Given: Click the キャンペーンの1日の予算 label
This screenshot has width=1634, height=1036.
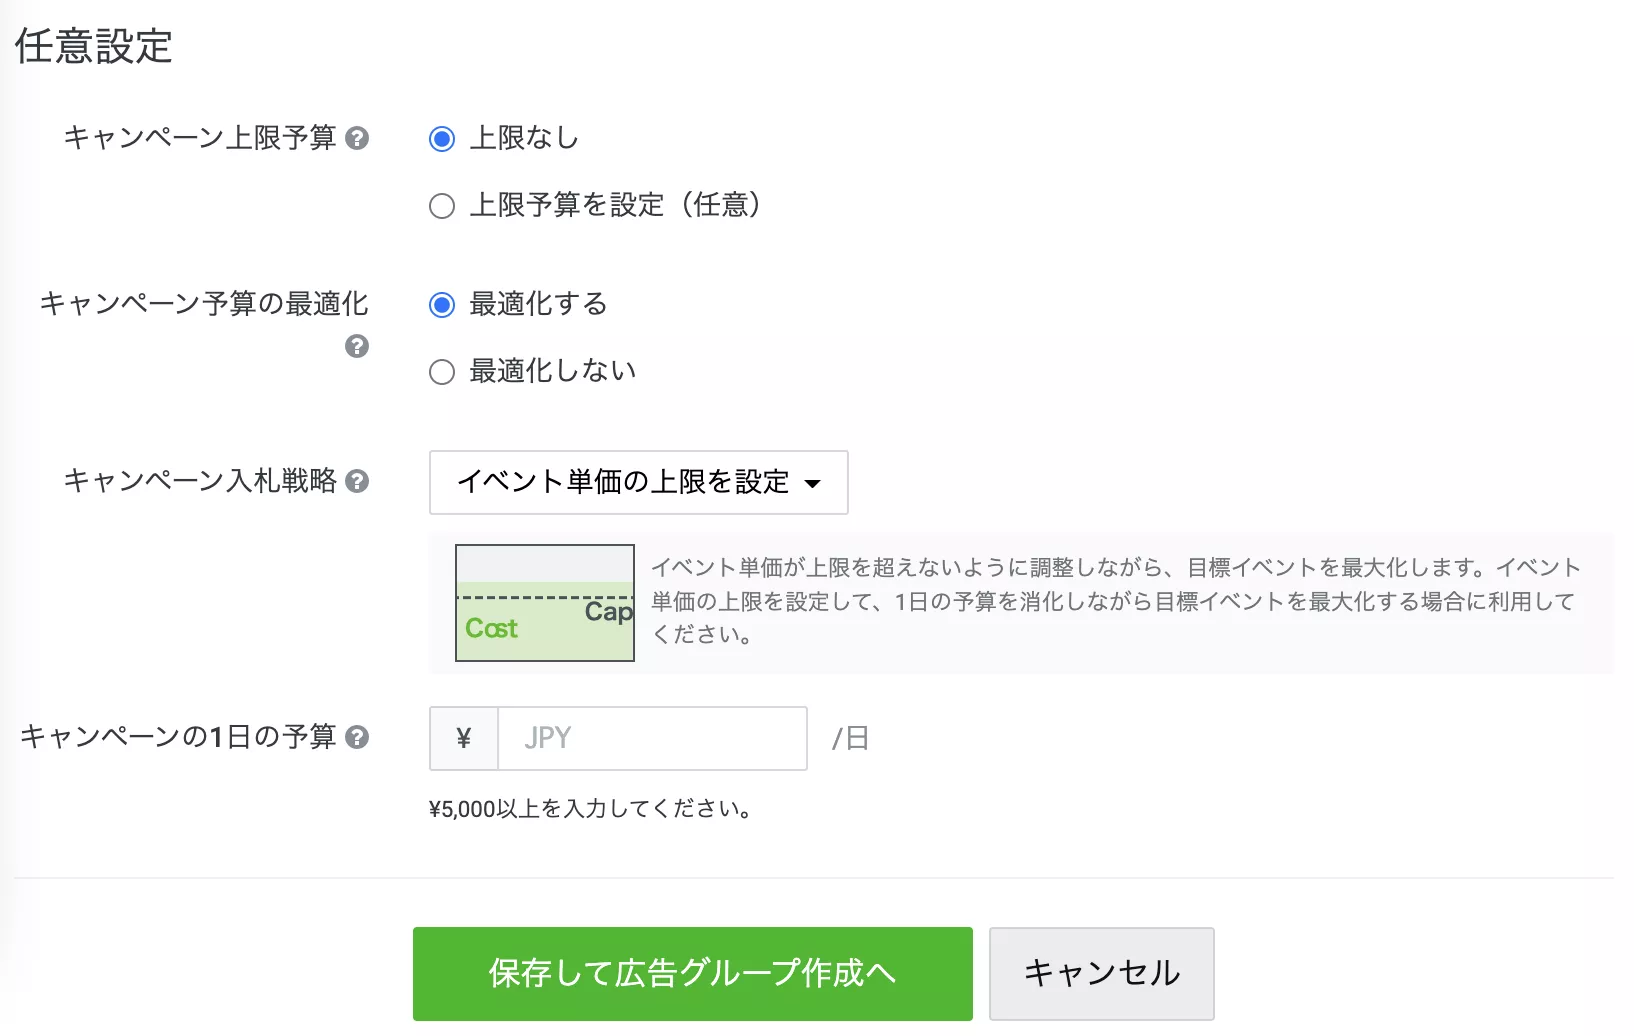Looking at the screenshot, I should [x=178, y=737].
